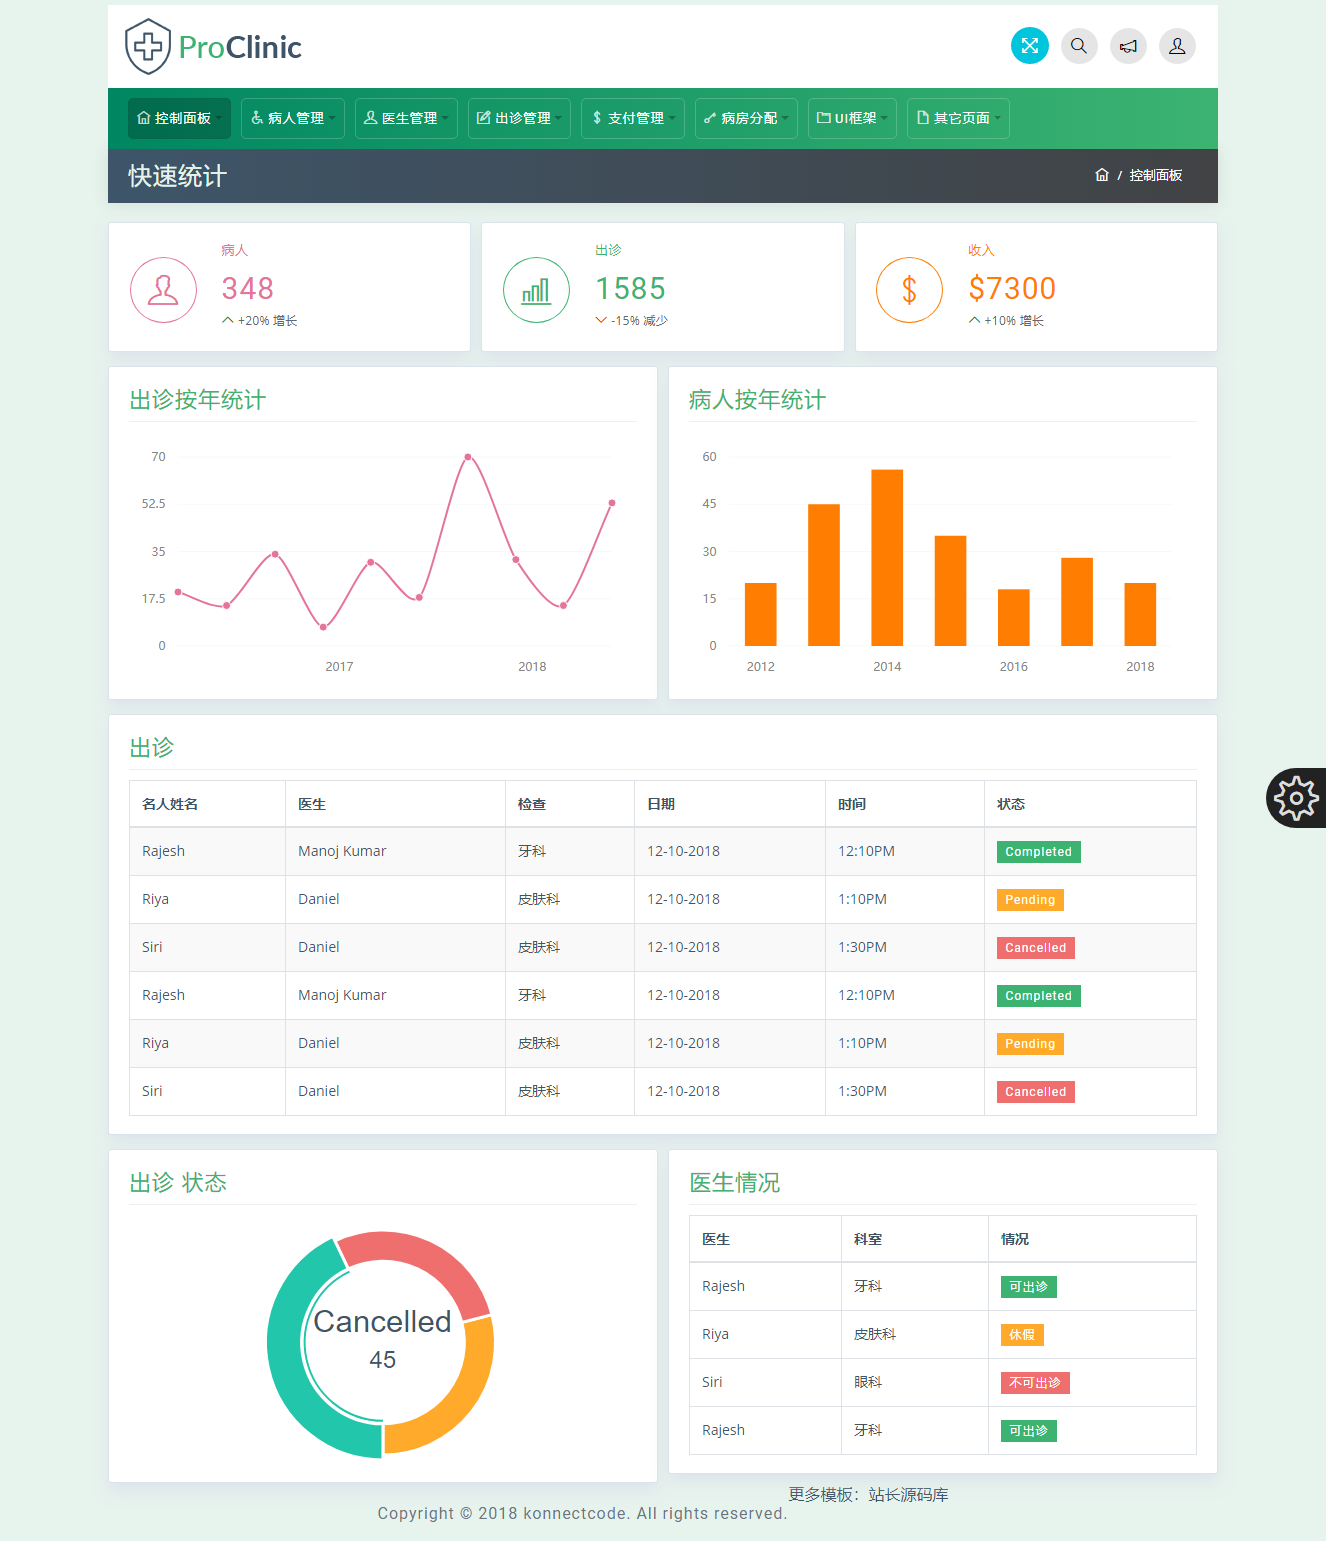The width and height of the screenshot is (1326, 1541).
Task: Open the 医生管理 dropdown
Action: coord(405,118)
